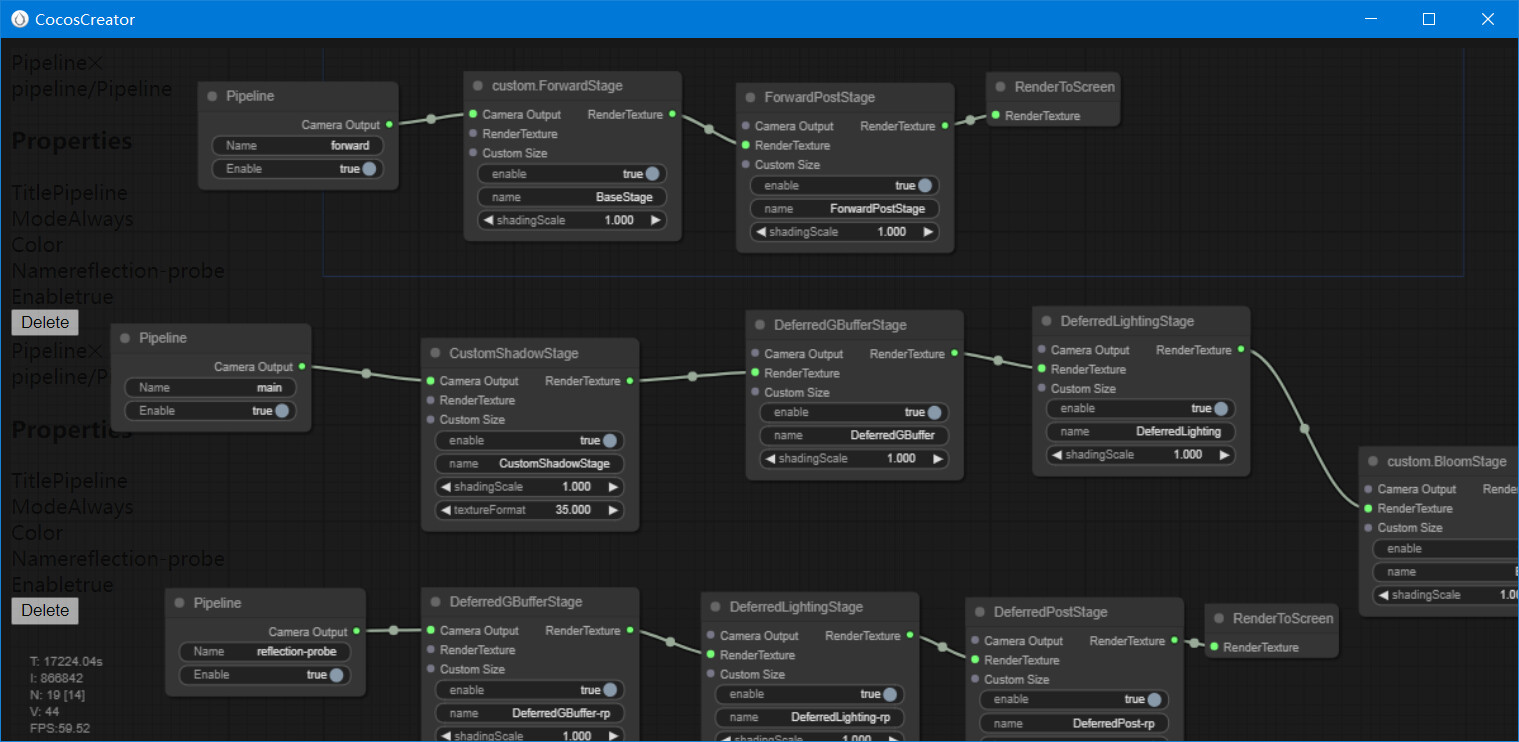Click the title dot of custom.ForwardStage node
Screen dimensions: 1519x742
[x=477, y=86]
